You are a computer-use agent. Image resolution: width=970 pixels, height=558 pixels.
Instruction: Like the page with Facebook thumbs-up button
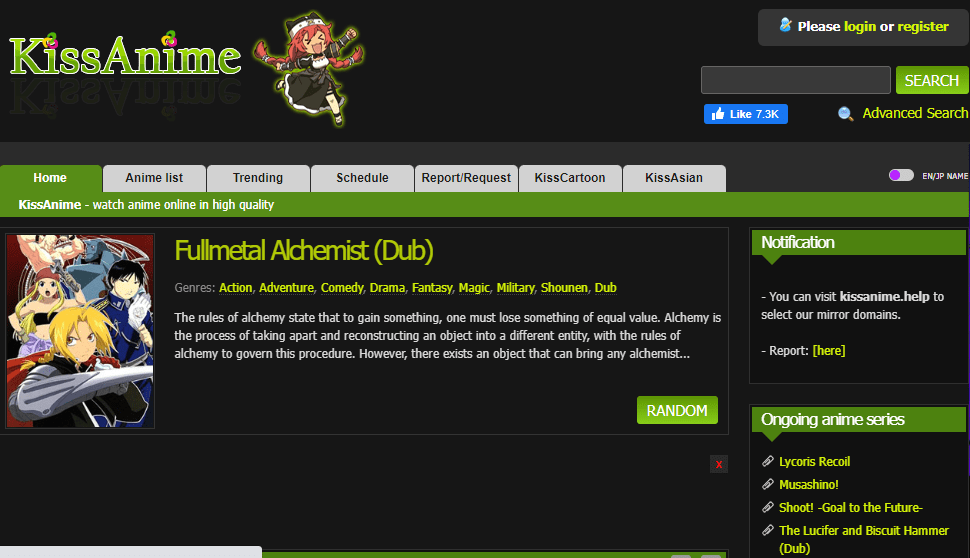745,114
